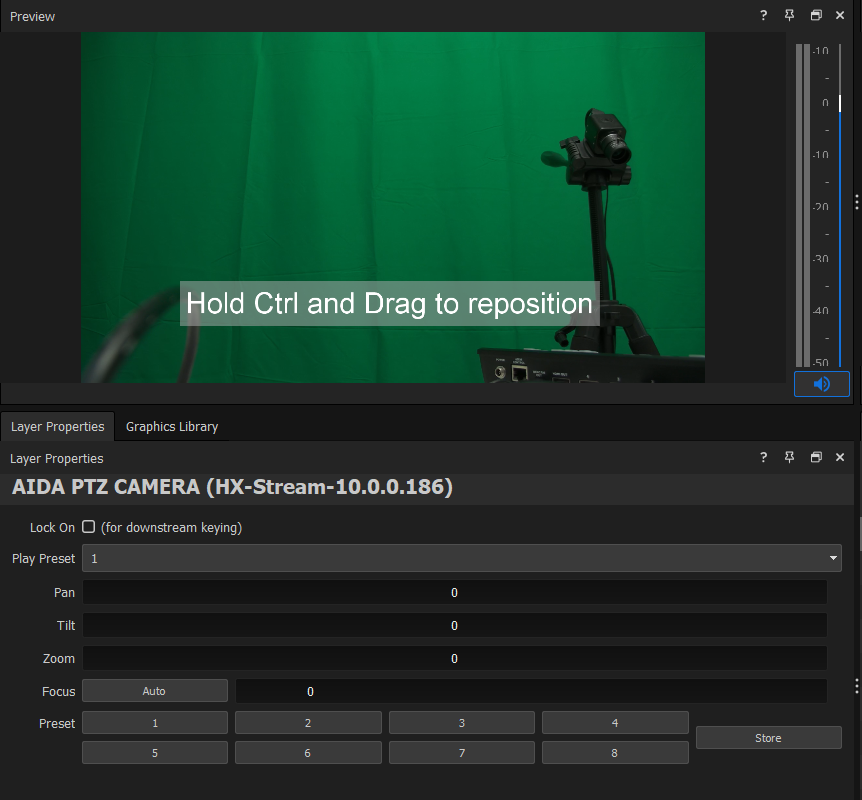Image resolution: width=862 pixels, height=800 pixels.
Task: Click the Zoom value slider
Action: 454,659
